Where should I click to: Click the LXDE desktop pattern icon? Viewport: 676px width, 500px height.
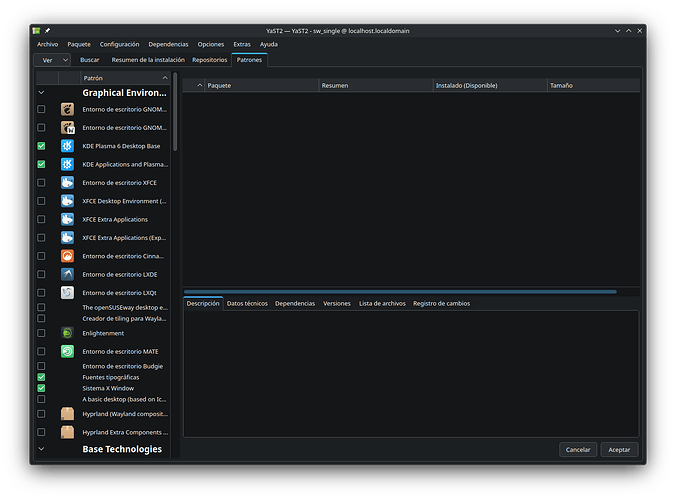click(x=67, y=274)
